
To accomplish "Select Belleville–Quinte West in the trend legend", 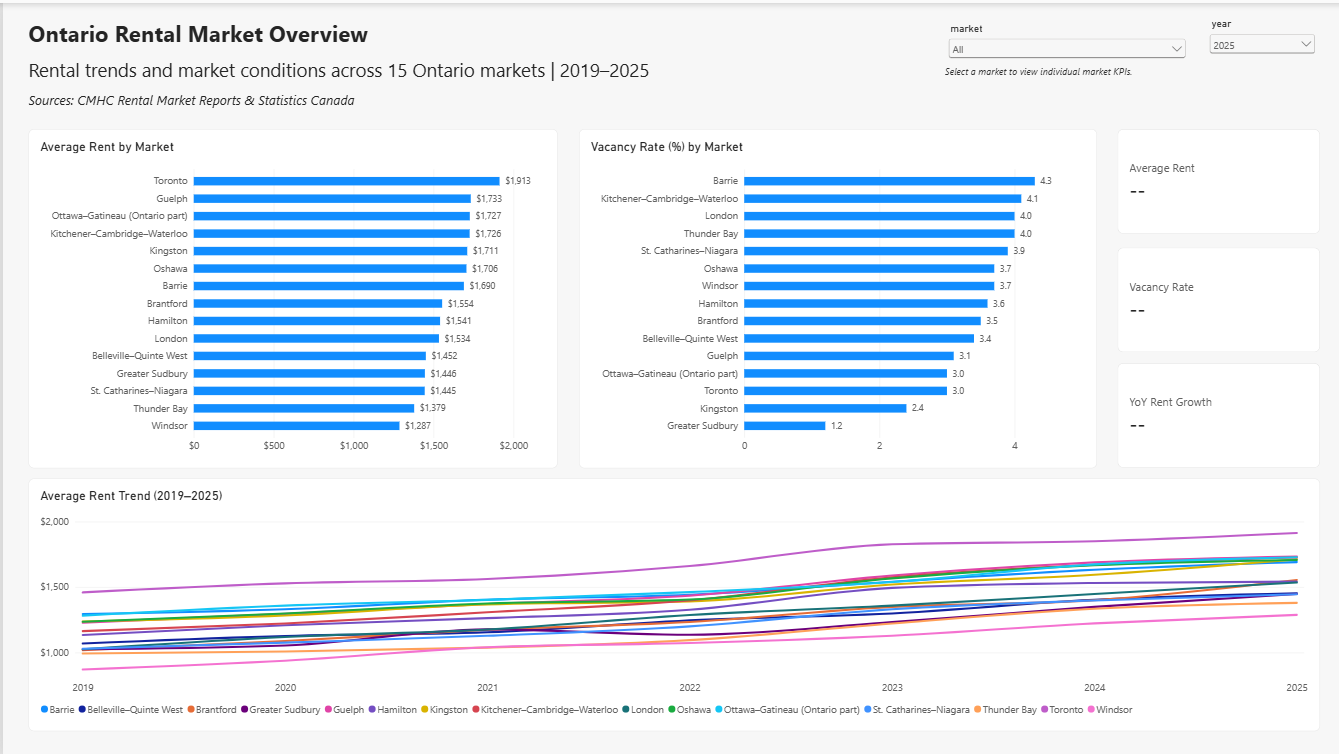I will (130, 710).
